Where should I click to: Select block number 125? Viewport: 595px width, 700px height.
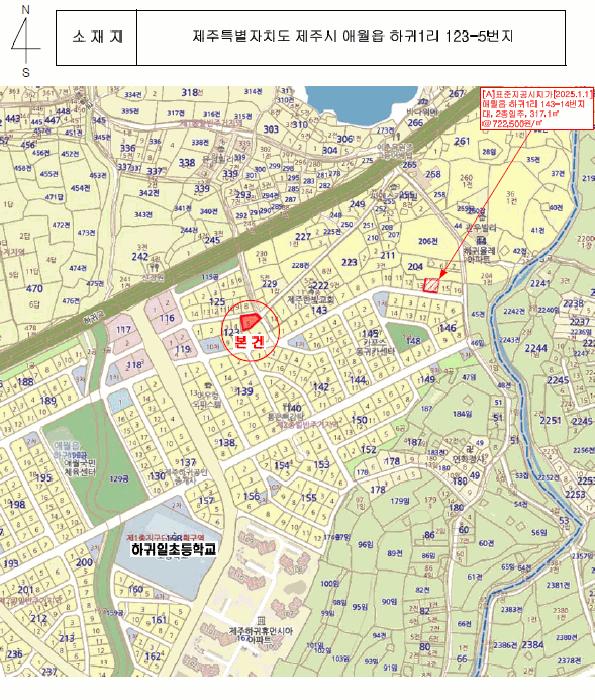point(217,301)
